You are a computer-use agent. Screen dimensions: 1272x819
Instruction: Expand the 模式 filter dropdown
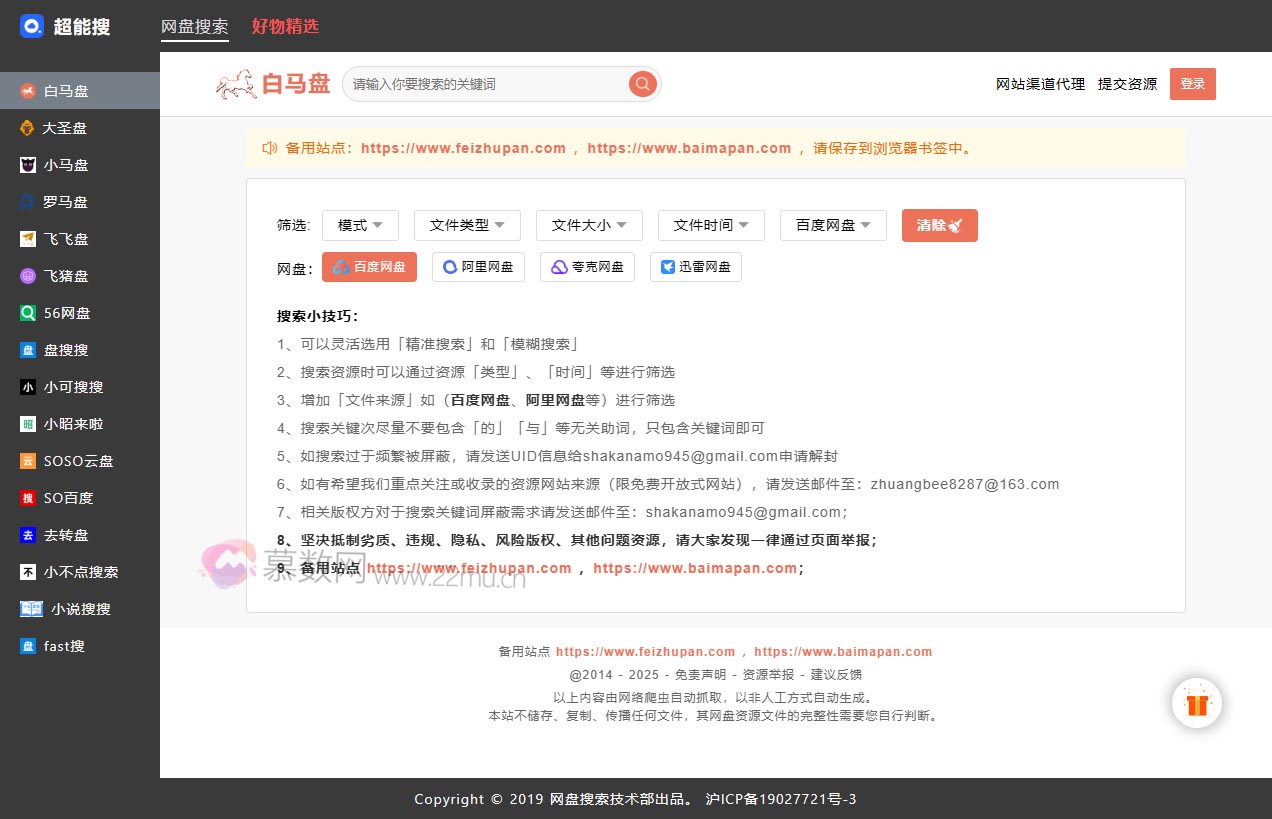click(x=360, y=225)
